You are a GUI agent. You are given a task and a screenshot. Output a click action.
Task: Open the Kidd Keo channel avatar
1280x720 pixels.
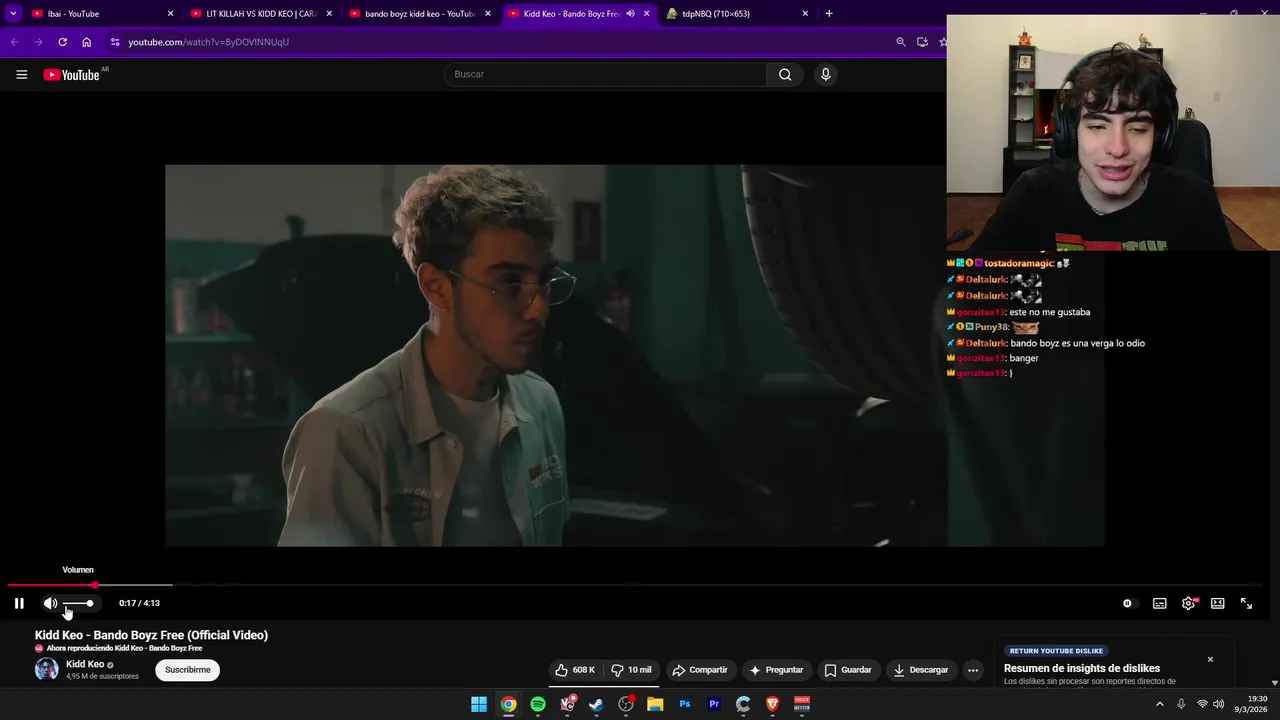pos(46,670)
